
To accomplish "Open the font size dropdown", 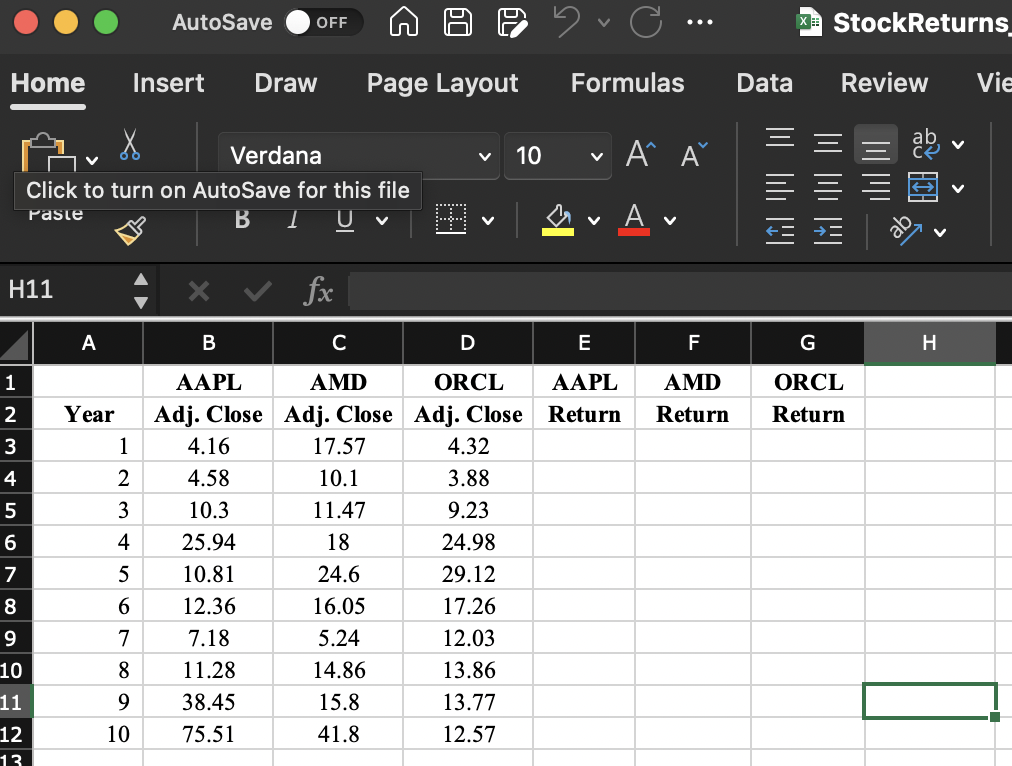I will 597,156.
